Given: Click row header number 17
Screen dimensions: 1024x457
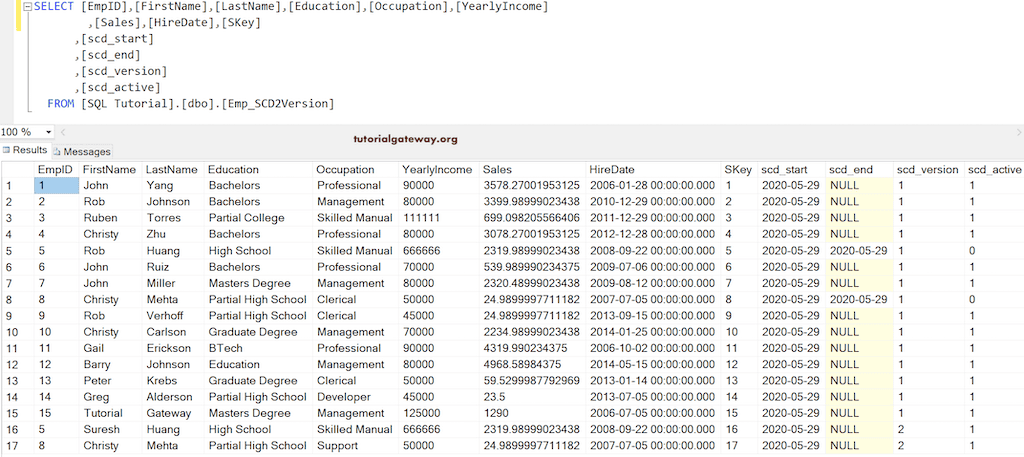Looking at the screenshot, I should point(17,446).
